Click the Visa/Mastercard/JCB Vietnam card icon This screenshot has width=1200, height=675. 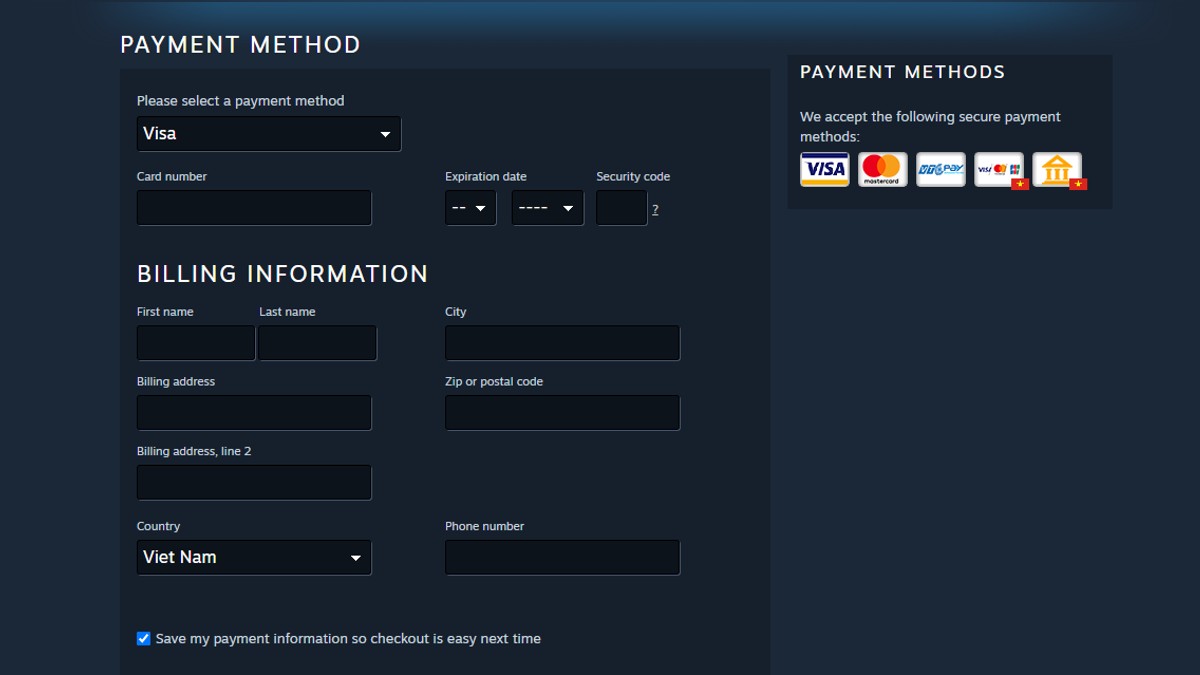999,169
